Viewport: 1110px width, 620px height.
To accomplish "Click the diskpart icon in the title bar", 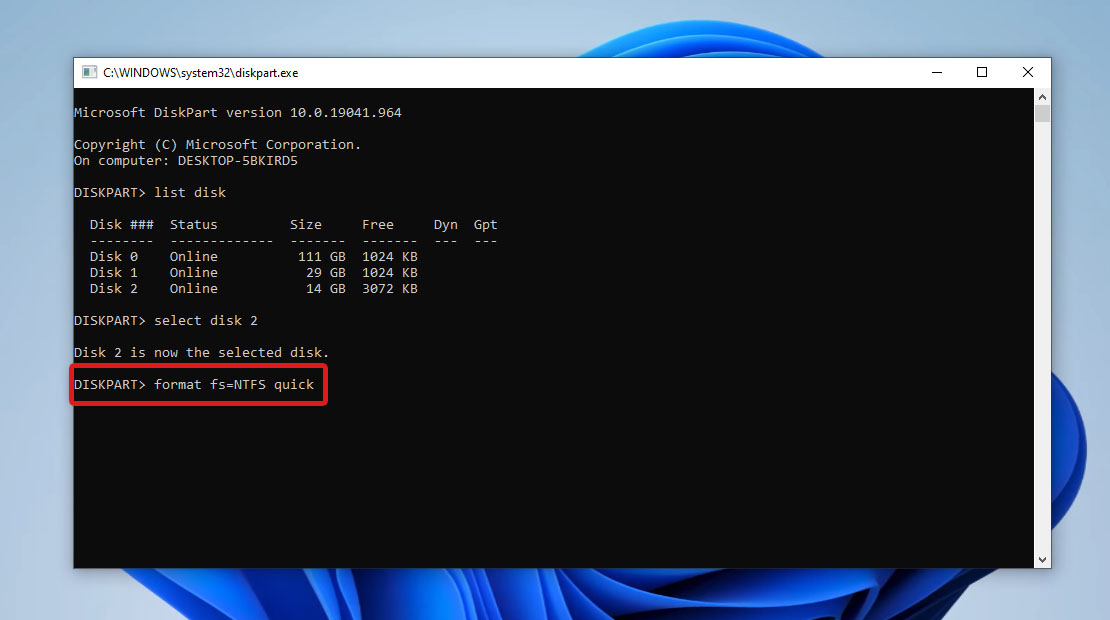I will (89, 72).
